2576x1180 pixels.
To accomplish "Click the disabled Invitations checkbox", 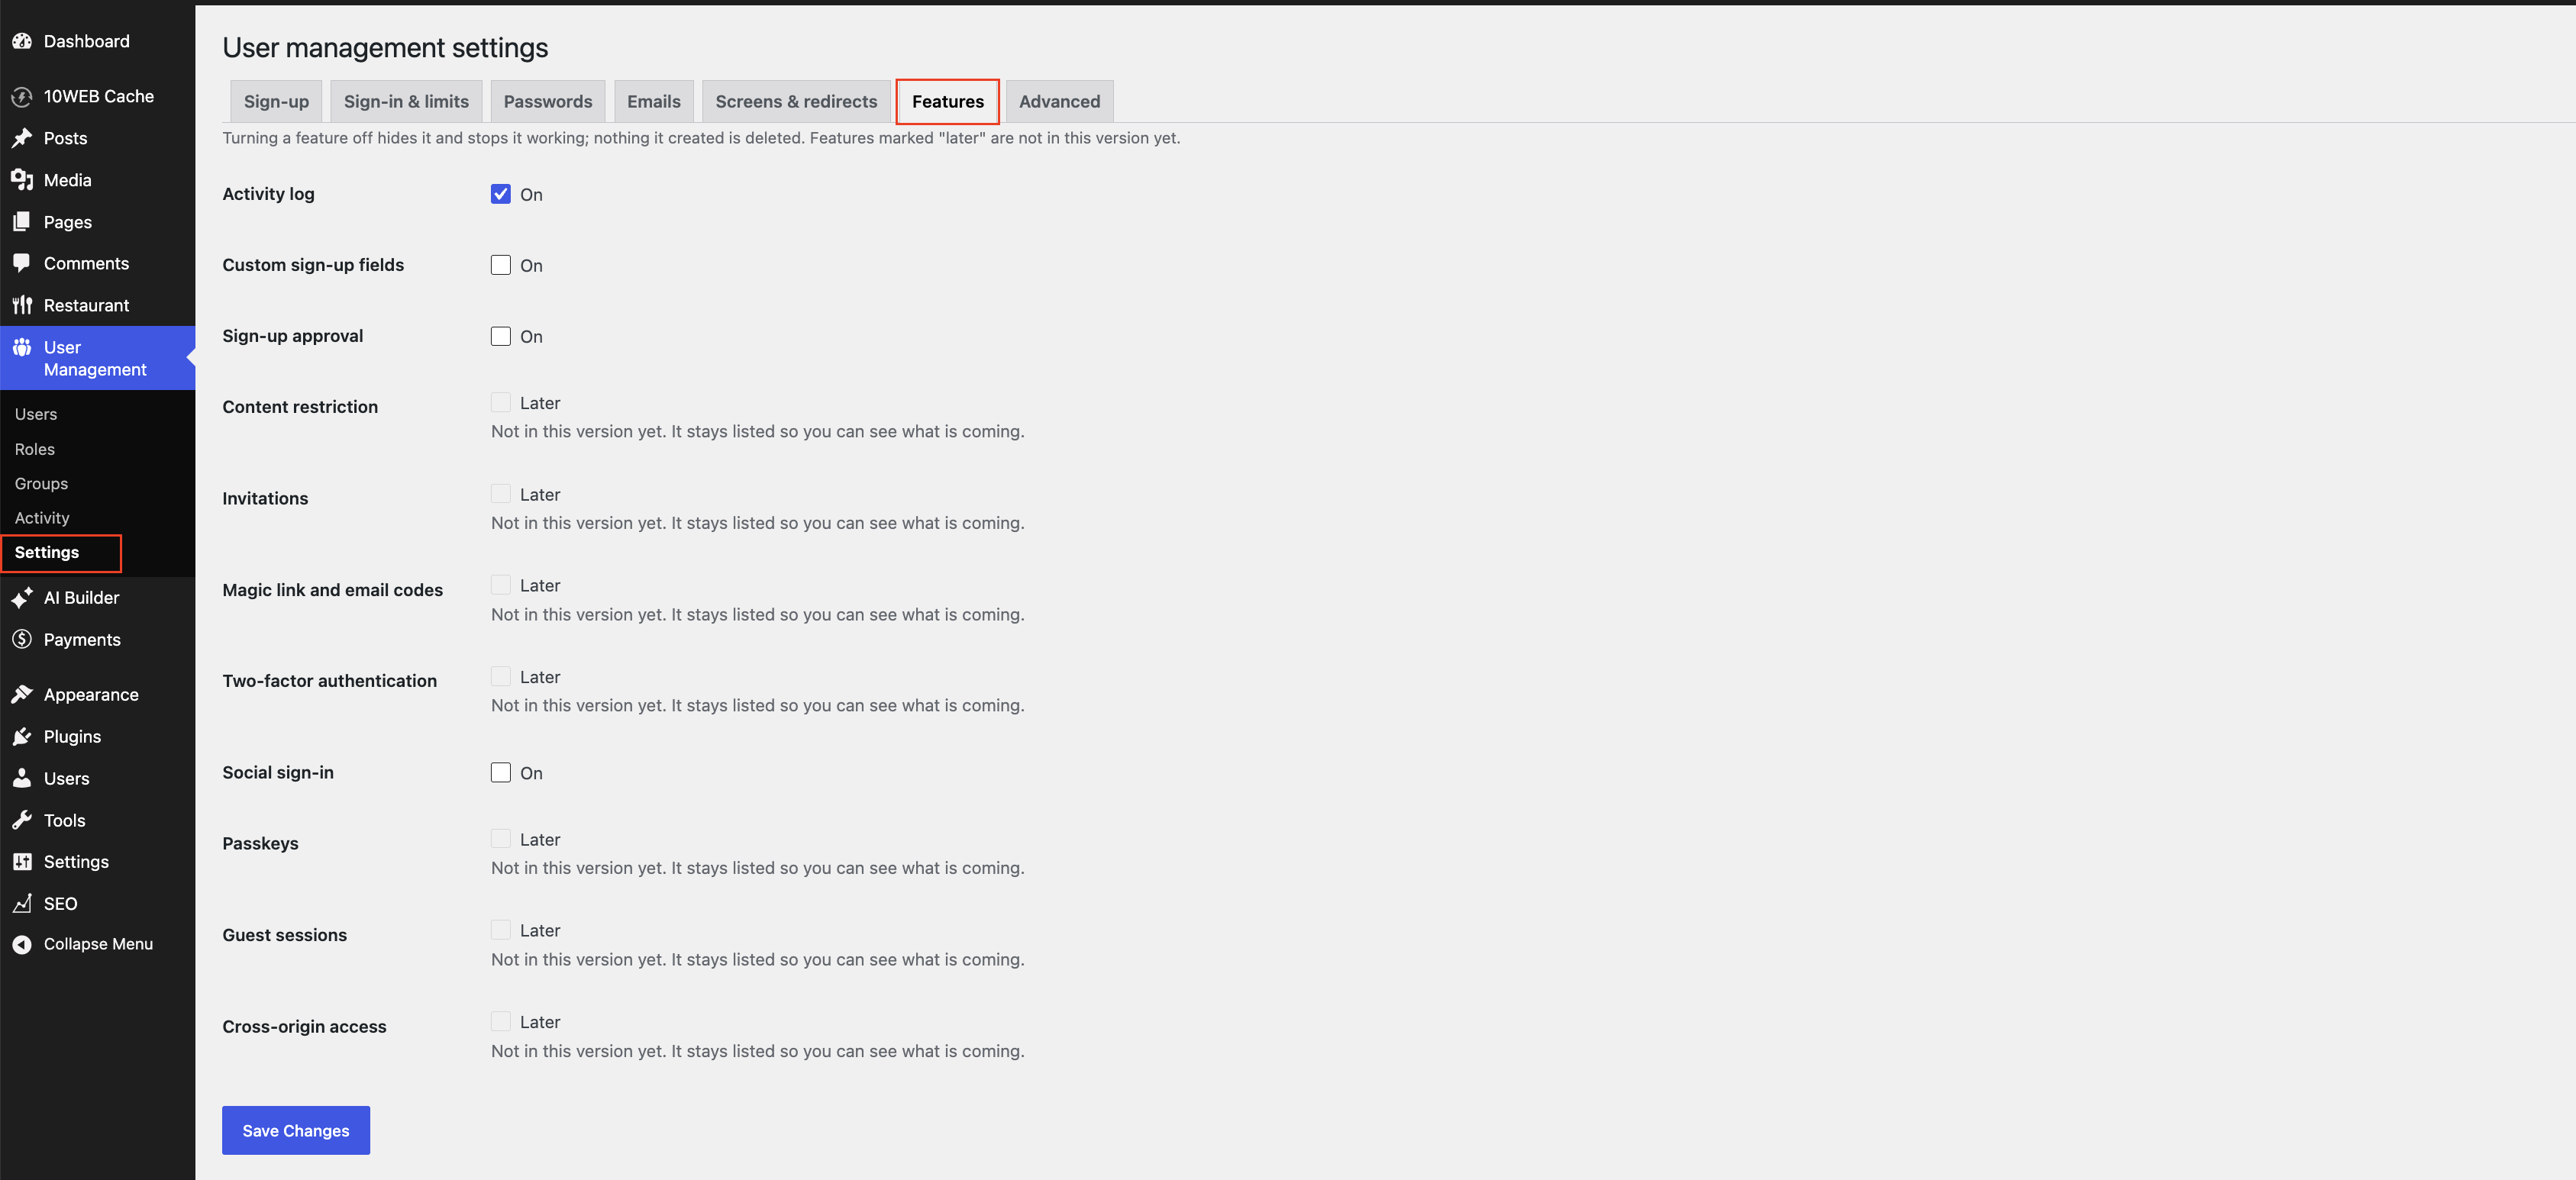I will 501,494.
